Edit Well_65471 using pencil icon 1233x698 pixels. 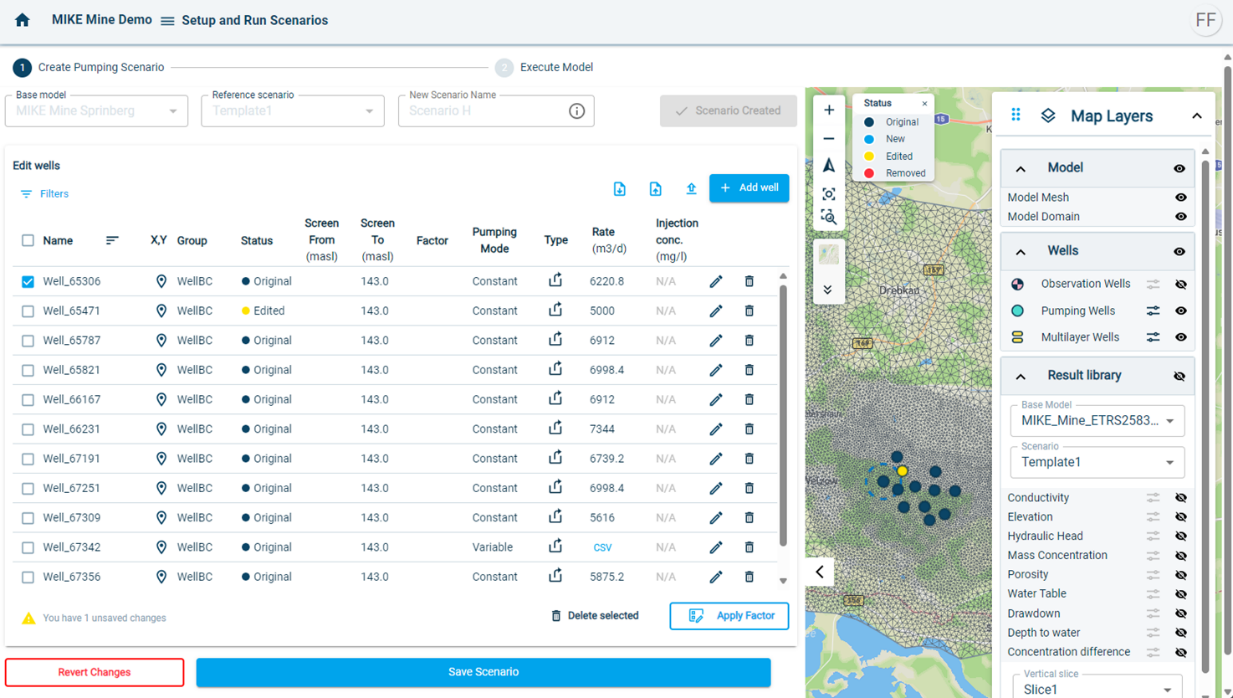[716, 311]
